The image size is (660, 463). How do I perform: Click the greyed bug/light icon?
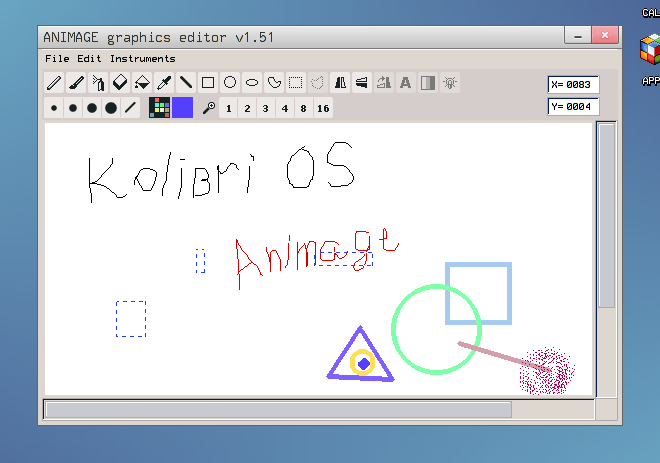click(450, 82)
